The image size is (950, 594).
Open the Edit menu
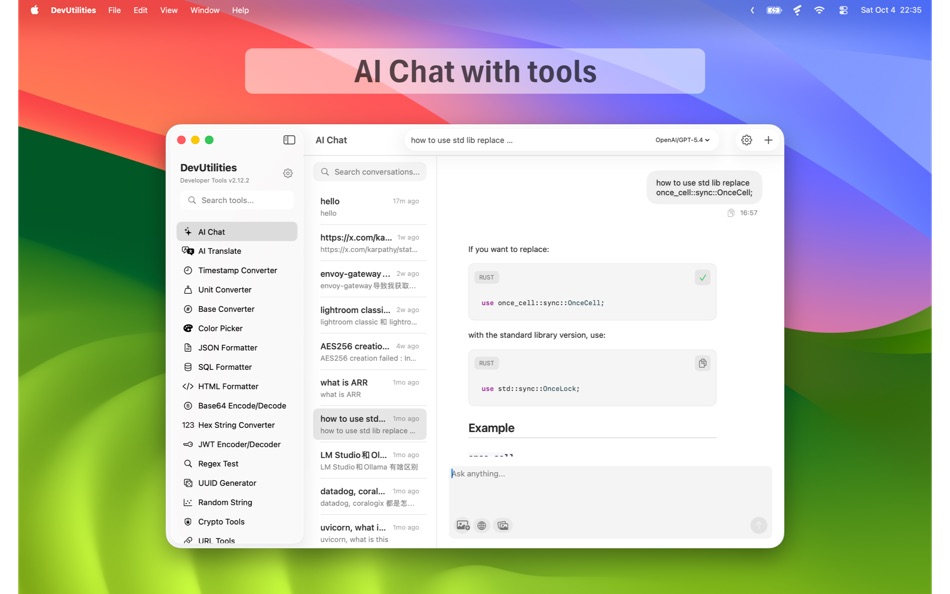[140, 10]
